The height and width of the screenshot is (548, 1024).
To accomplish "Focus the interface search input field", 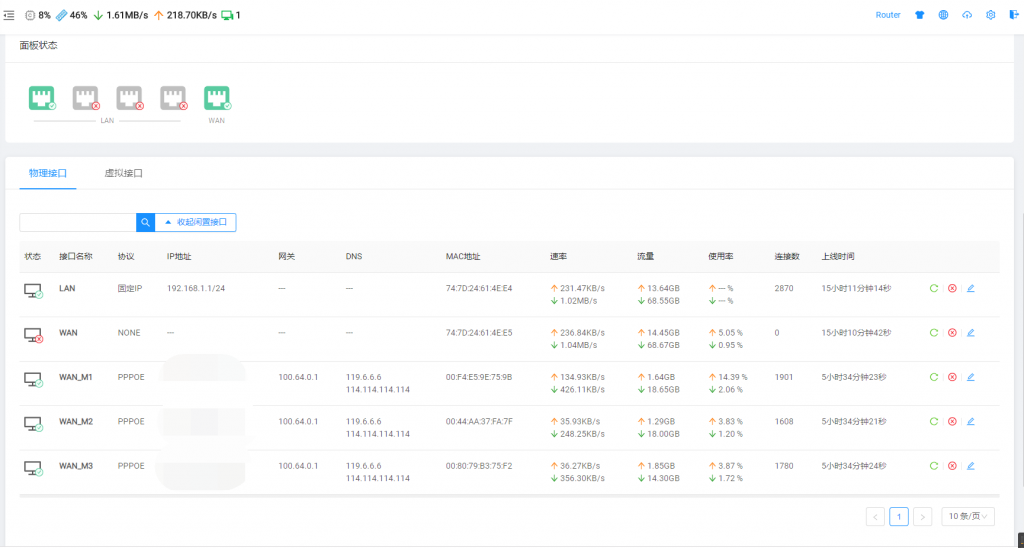I will (x=78, y=222).
